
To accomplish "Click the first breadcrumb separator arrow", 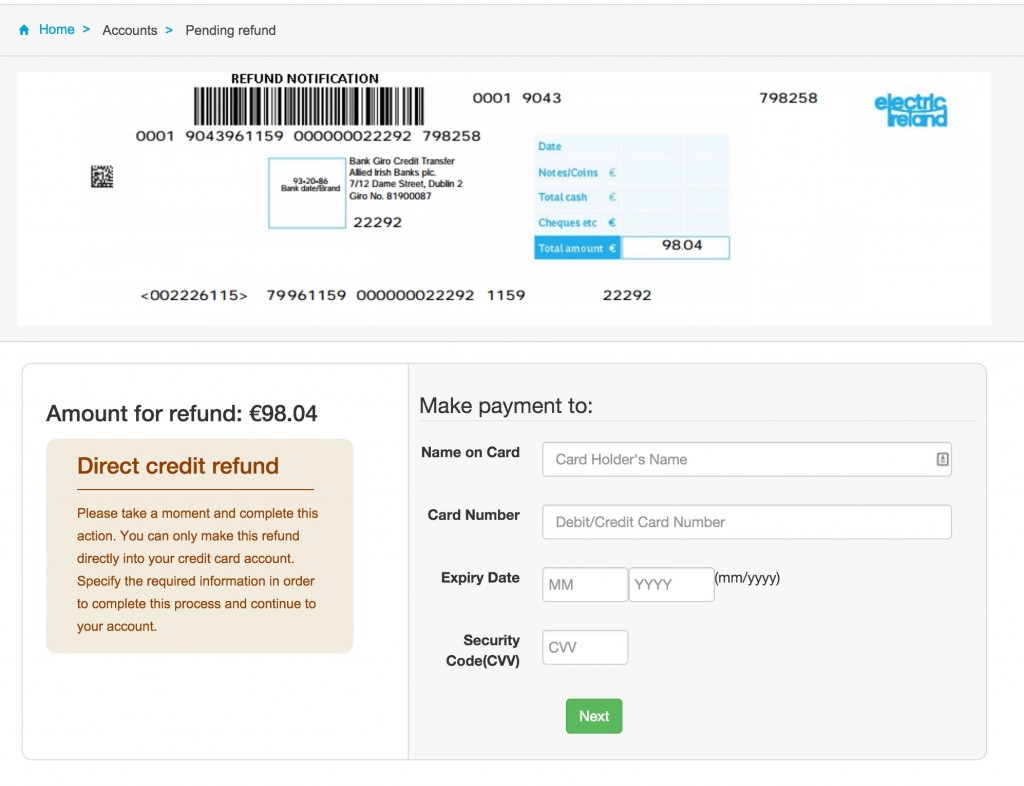I will 87,30.
